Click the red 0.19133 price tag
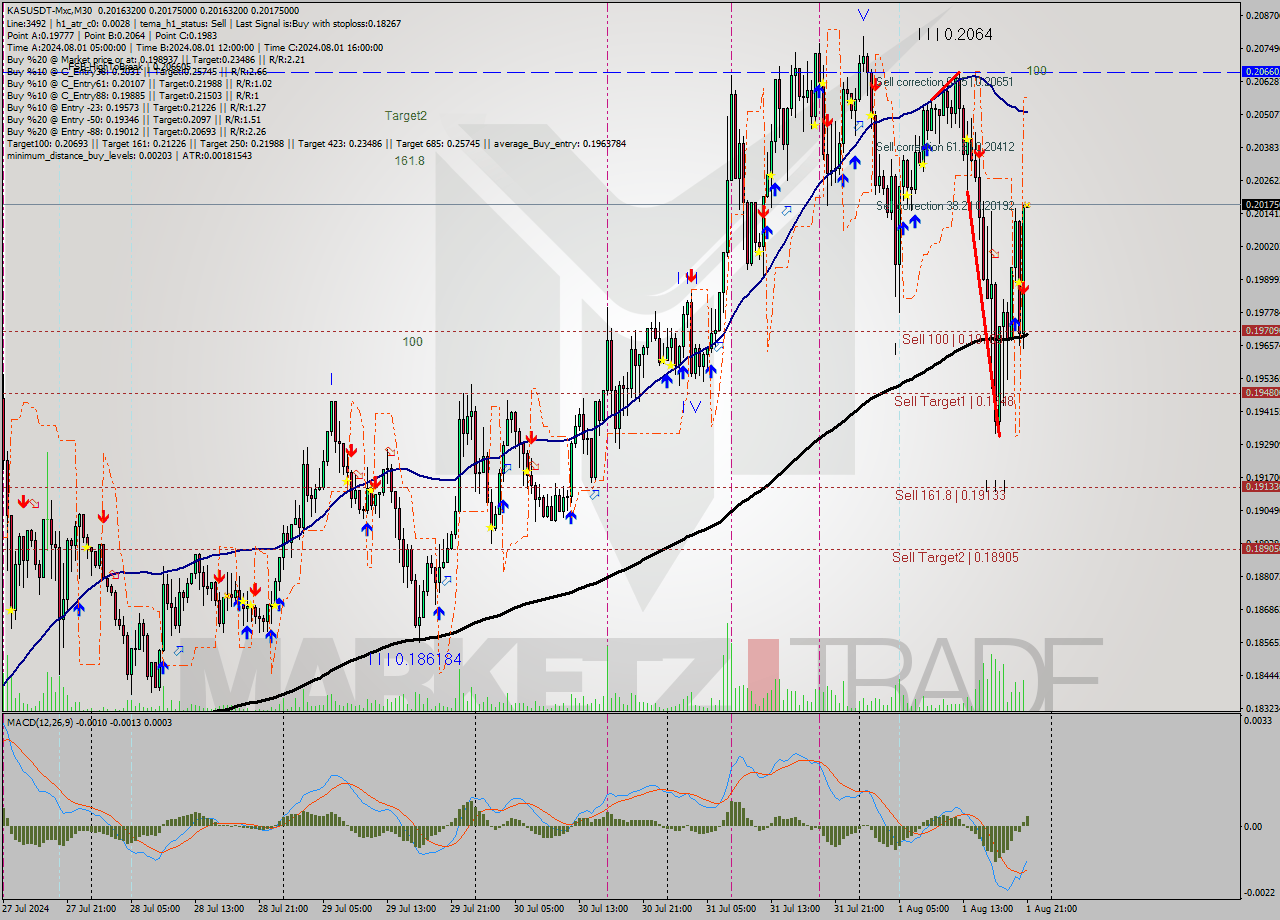1280x920 pixels. [x=1260, y=486]
